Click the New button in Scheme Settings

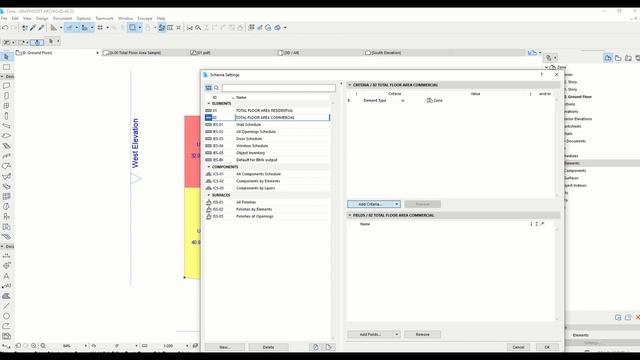225,347
